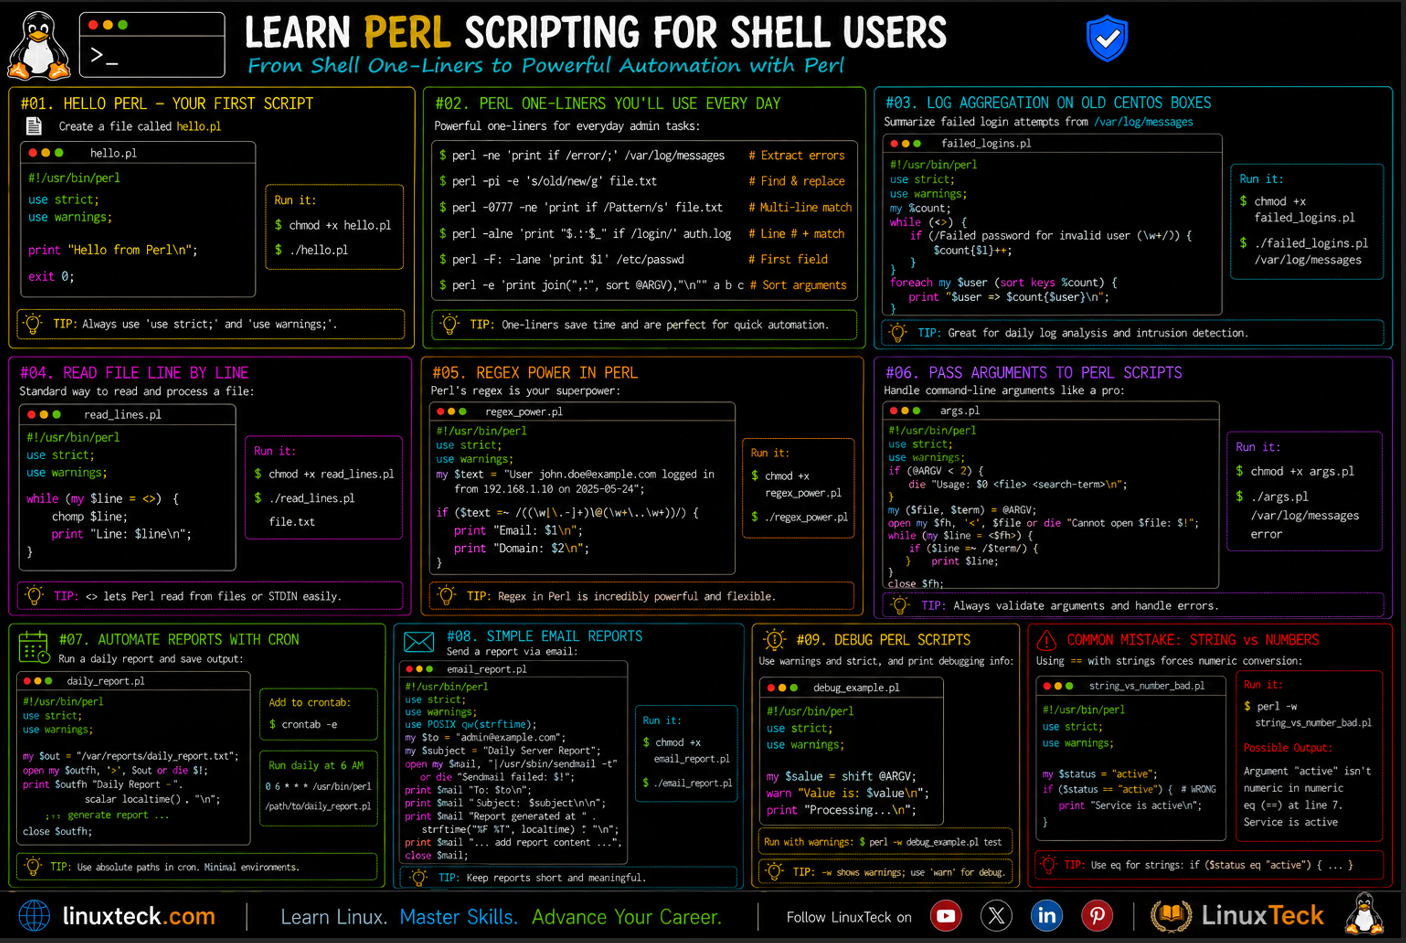Click the blue shield checkmark badge
The width and height of the screenshot is (1406, 943).
(x=1107, y=39)
